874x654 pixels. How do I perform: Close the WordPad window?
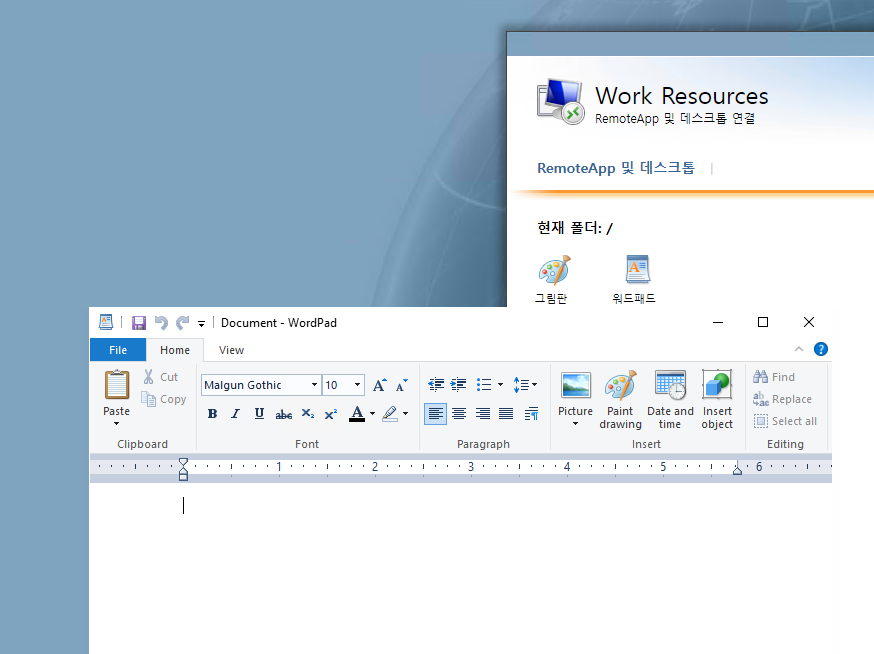(x=809, y=322)
